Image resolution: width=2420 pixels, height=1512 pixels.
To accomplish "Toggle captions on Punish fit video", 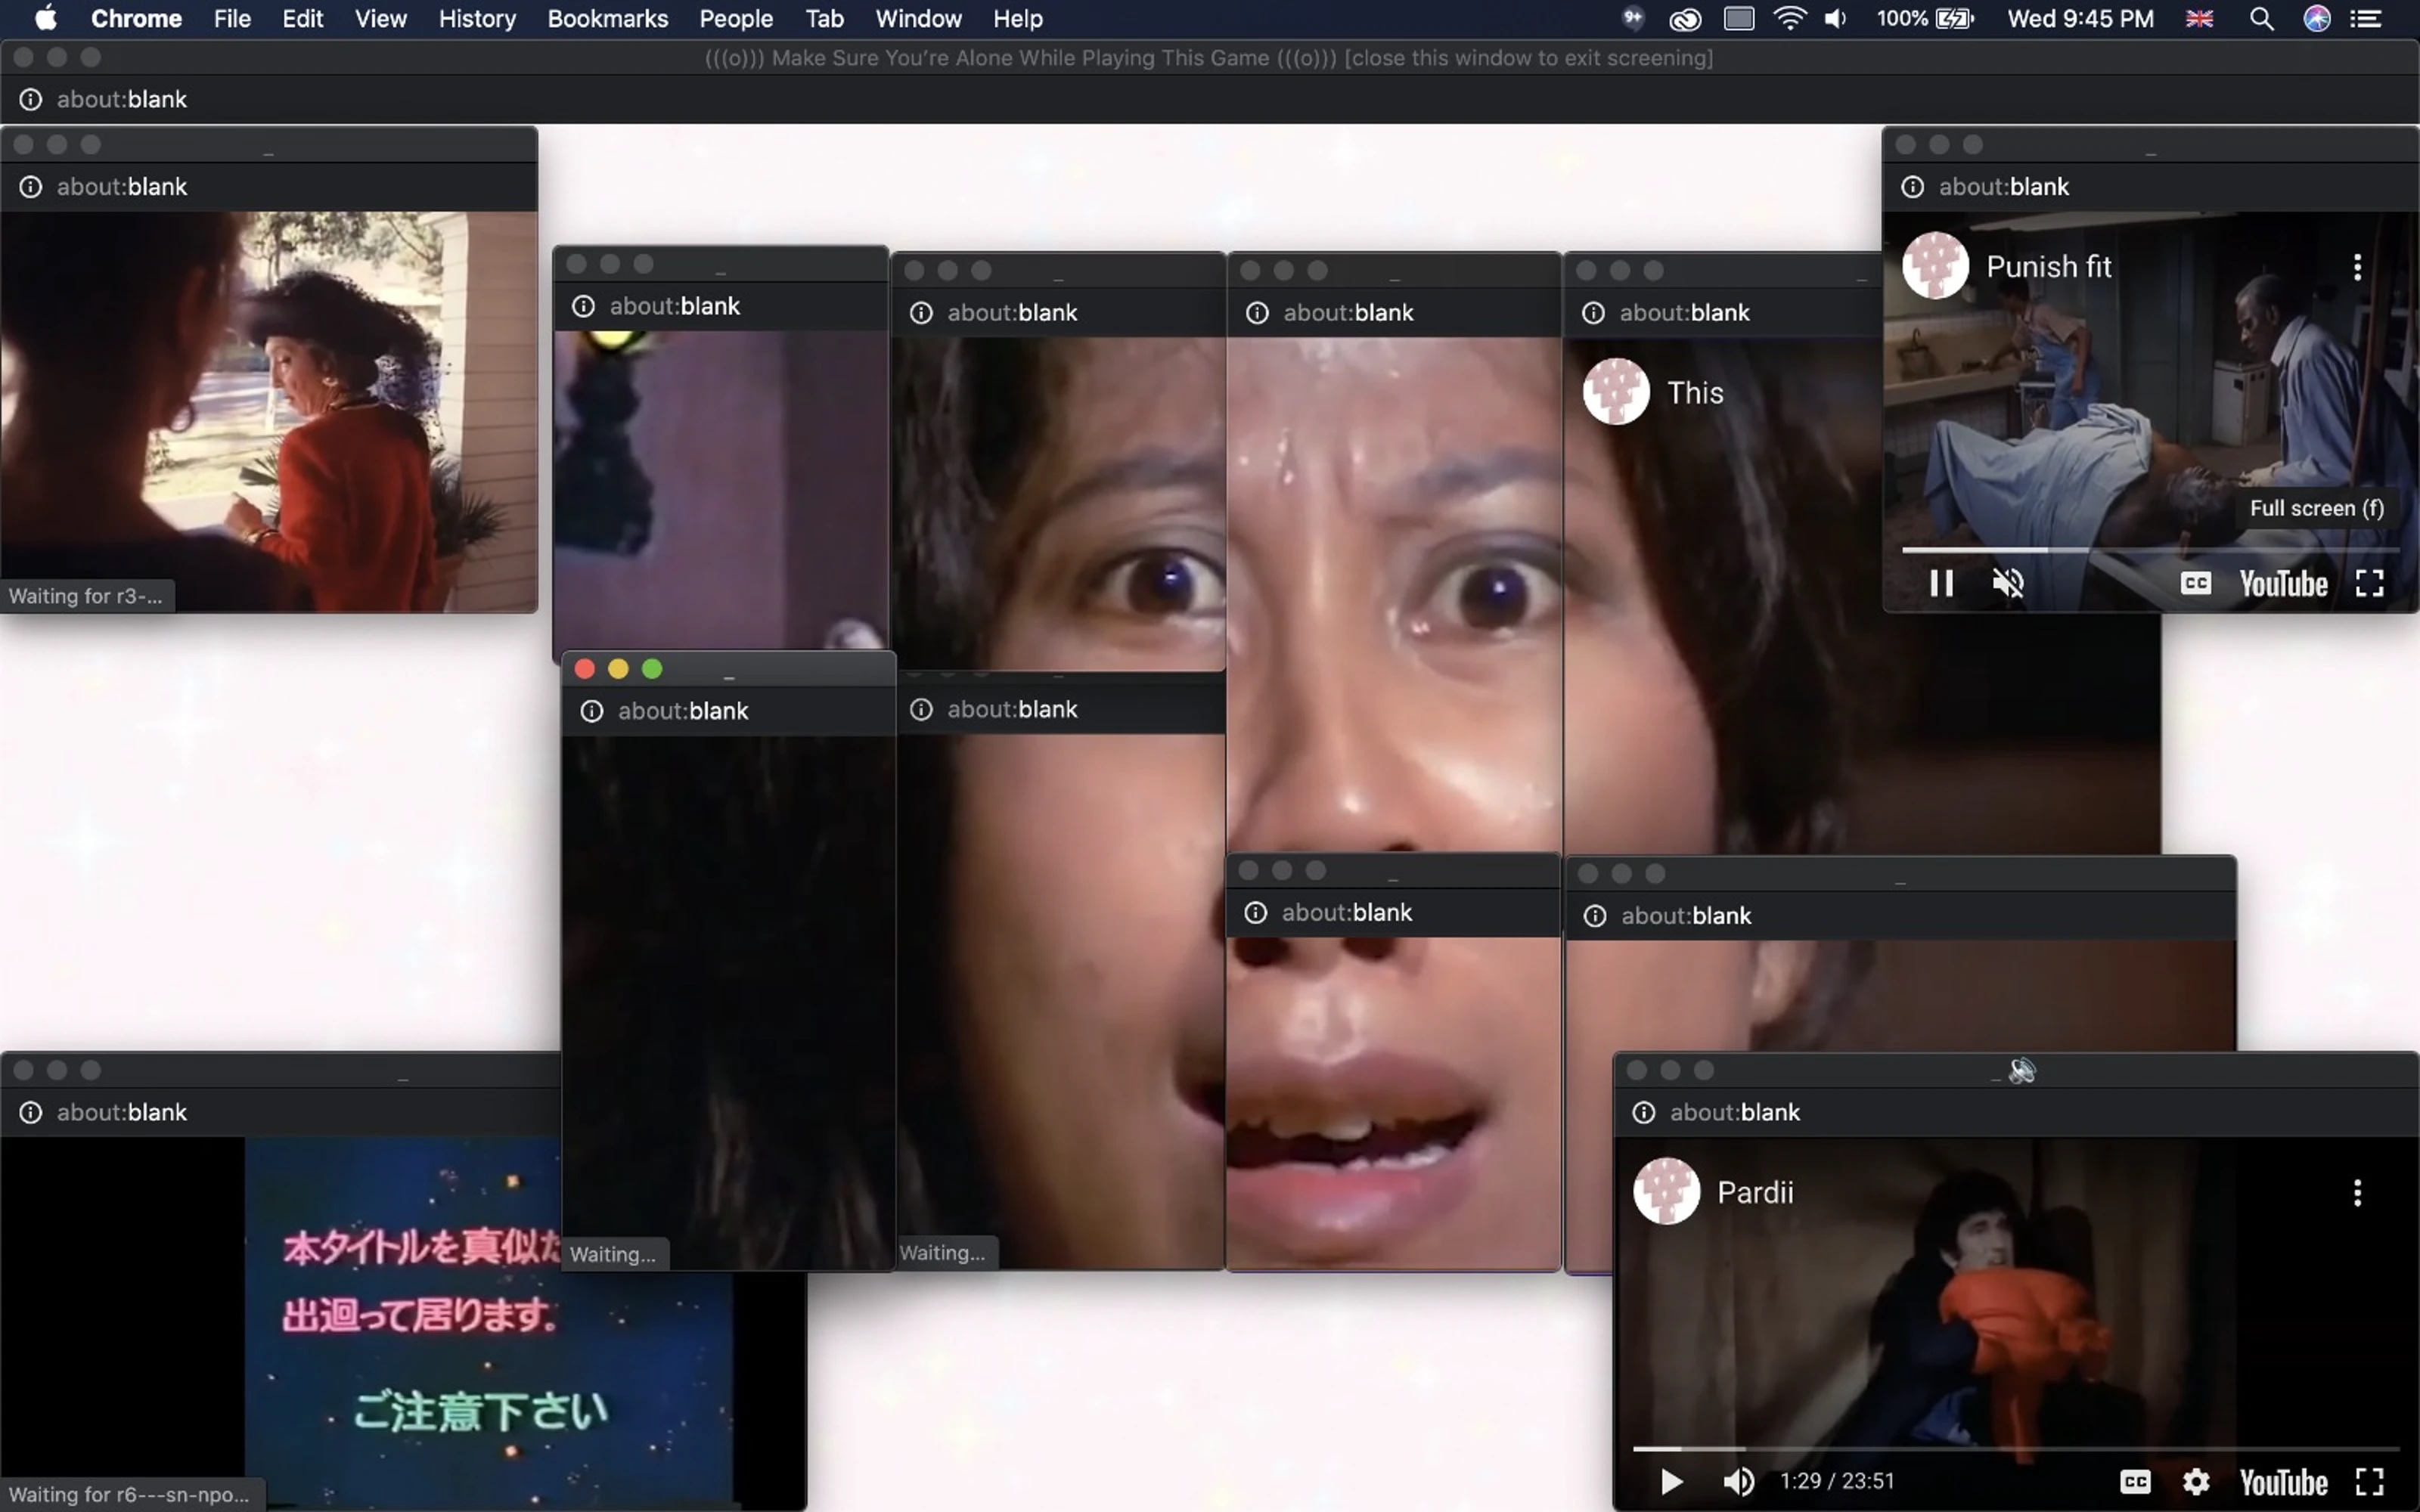I will [2195, 583].
